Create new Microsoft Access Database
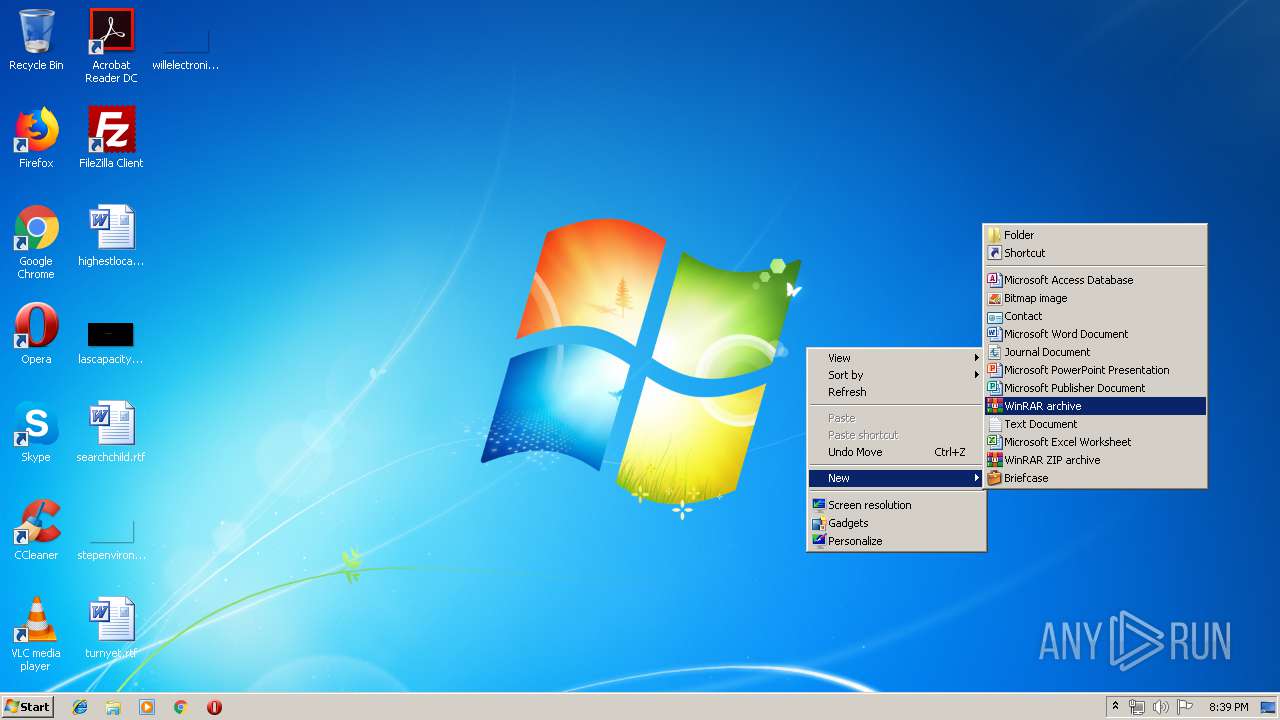Screen dimensions: 1280x720 [x=1095, y=280]
